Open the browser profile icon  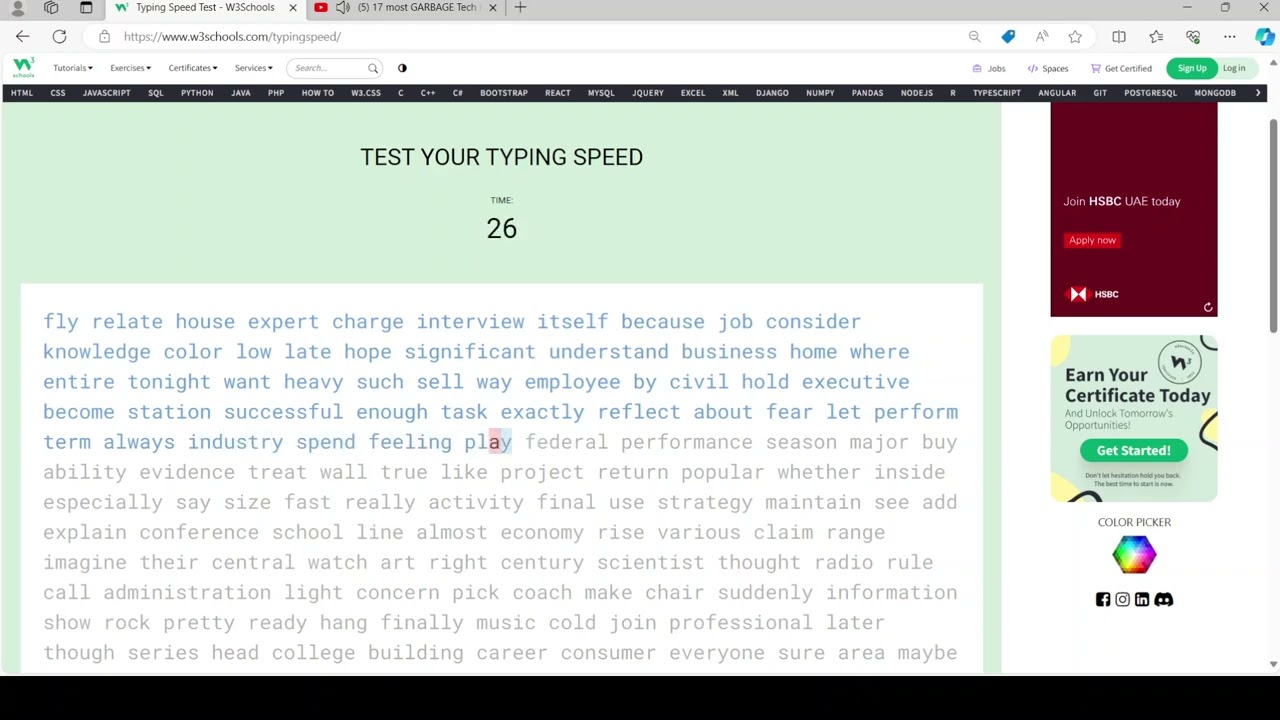(17, 8)
